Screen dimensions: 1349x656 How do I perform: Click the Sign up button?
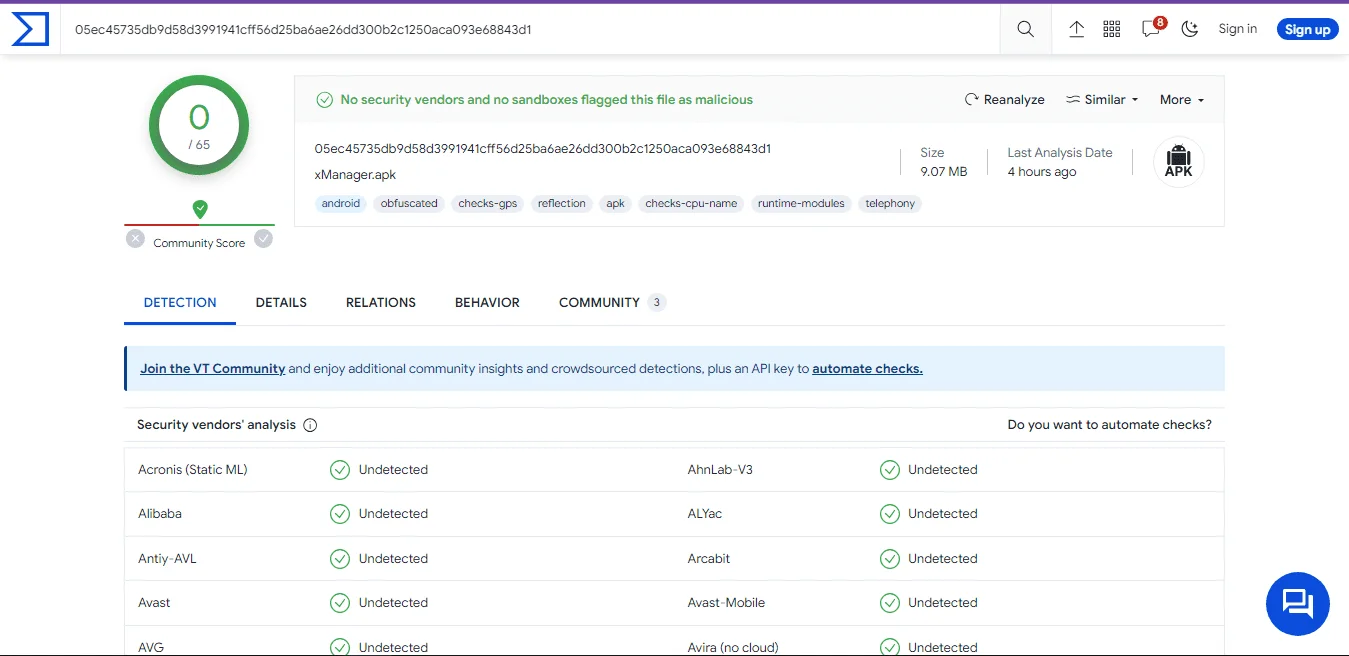click(x=1307, y=29)
